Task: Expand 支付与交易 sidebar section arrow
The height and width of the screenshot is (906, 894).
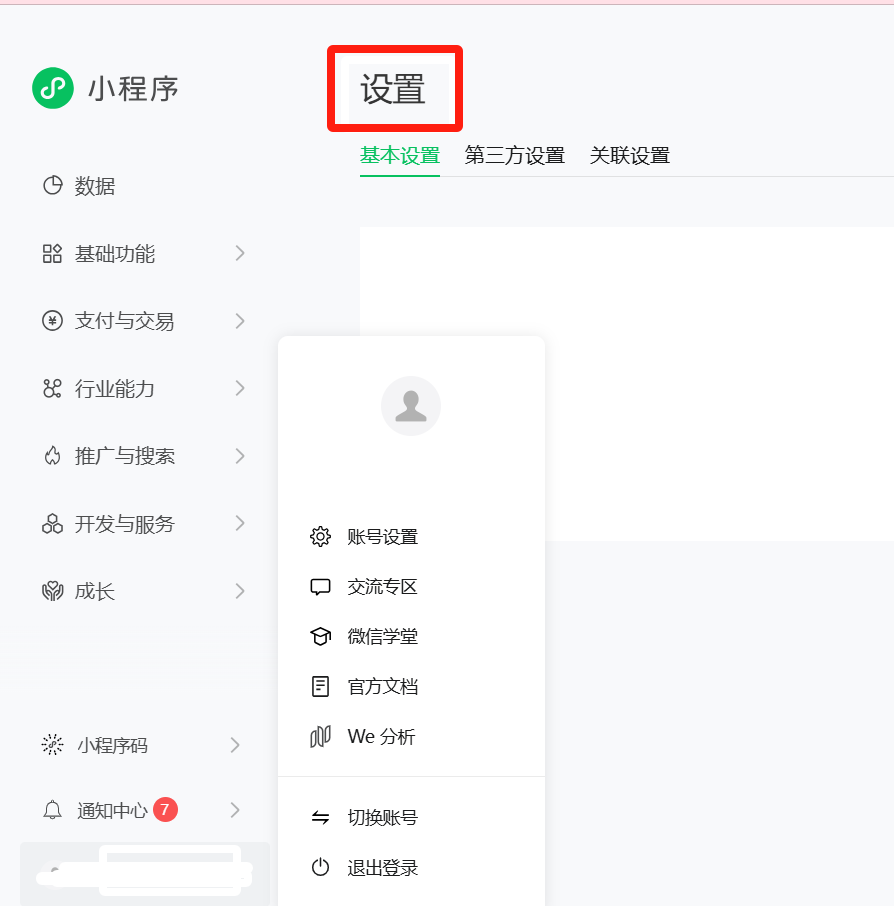Action: pyautogui.click(x=240, y=321)
